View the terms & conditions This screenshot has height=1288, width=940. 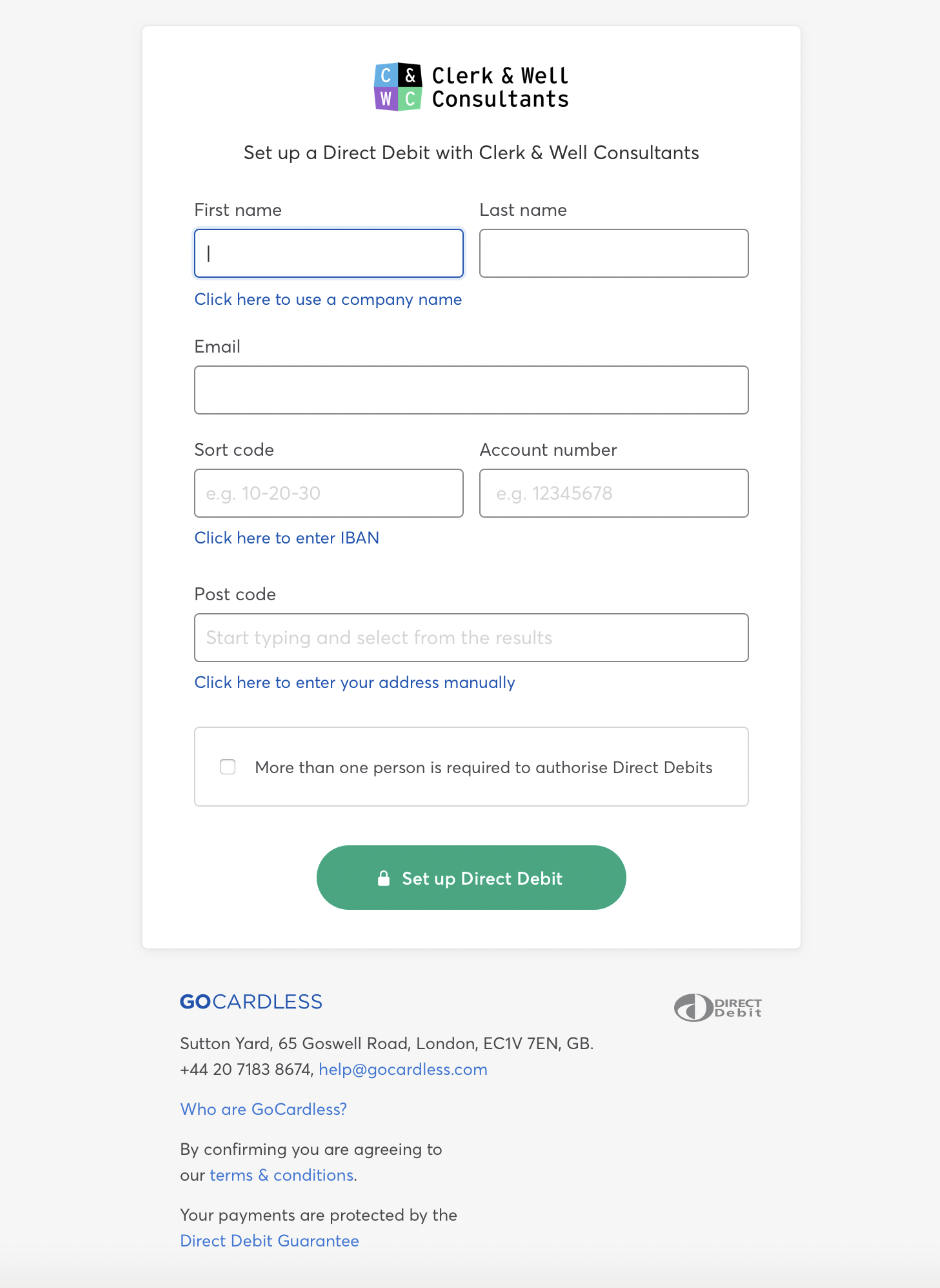[x=281, y=1175]
